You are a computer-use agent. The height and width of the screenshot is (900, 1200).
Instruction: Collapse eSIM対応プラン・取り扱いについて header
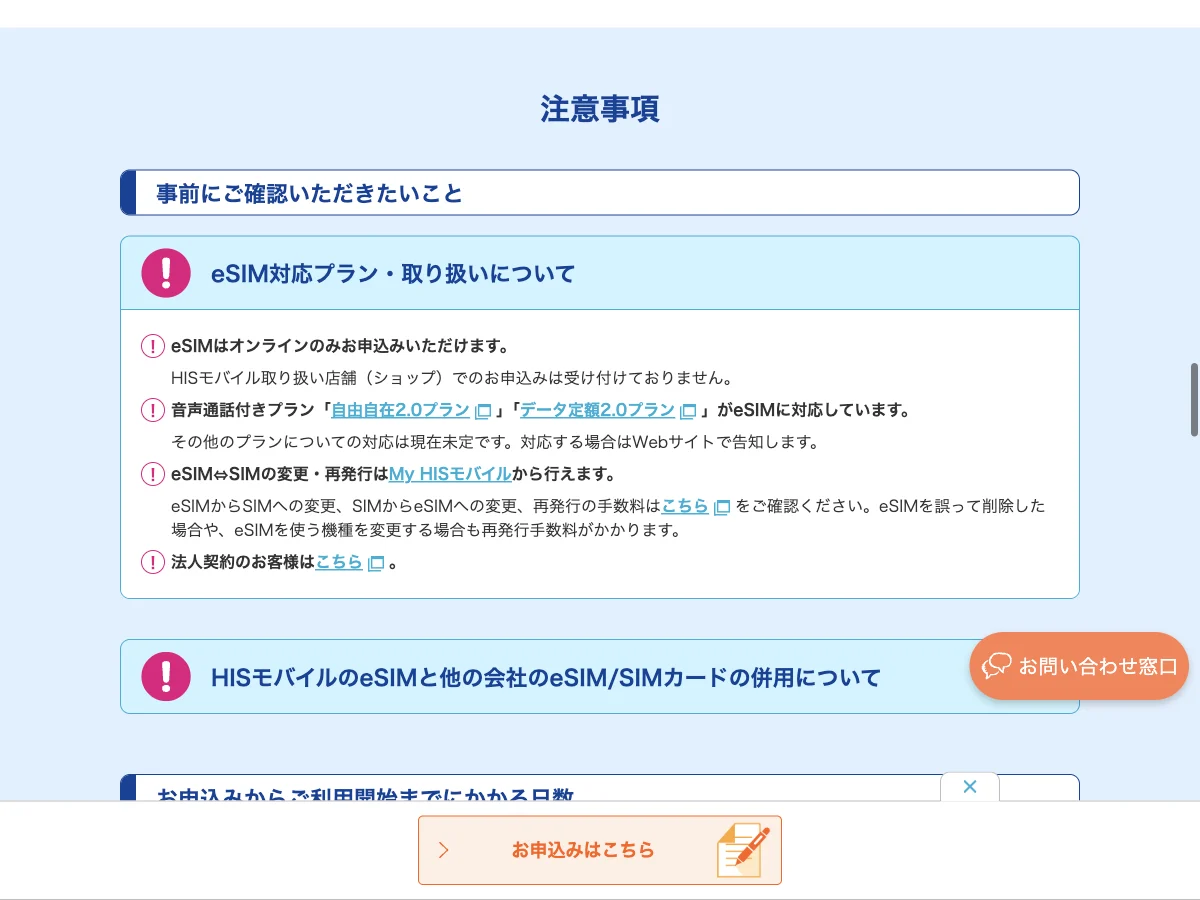pos(600,273)
